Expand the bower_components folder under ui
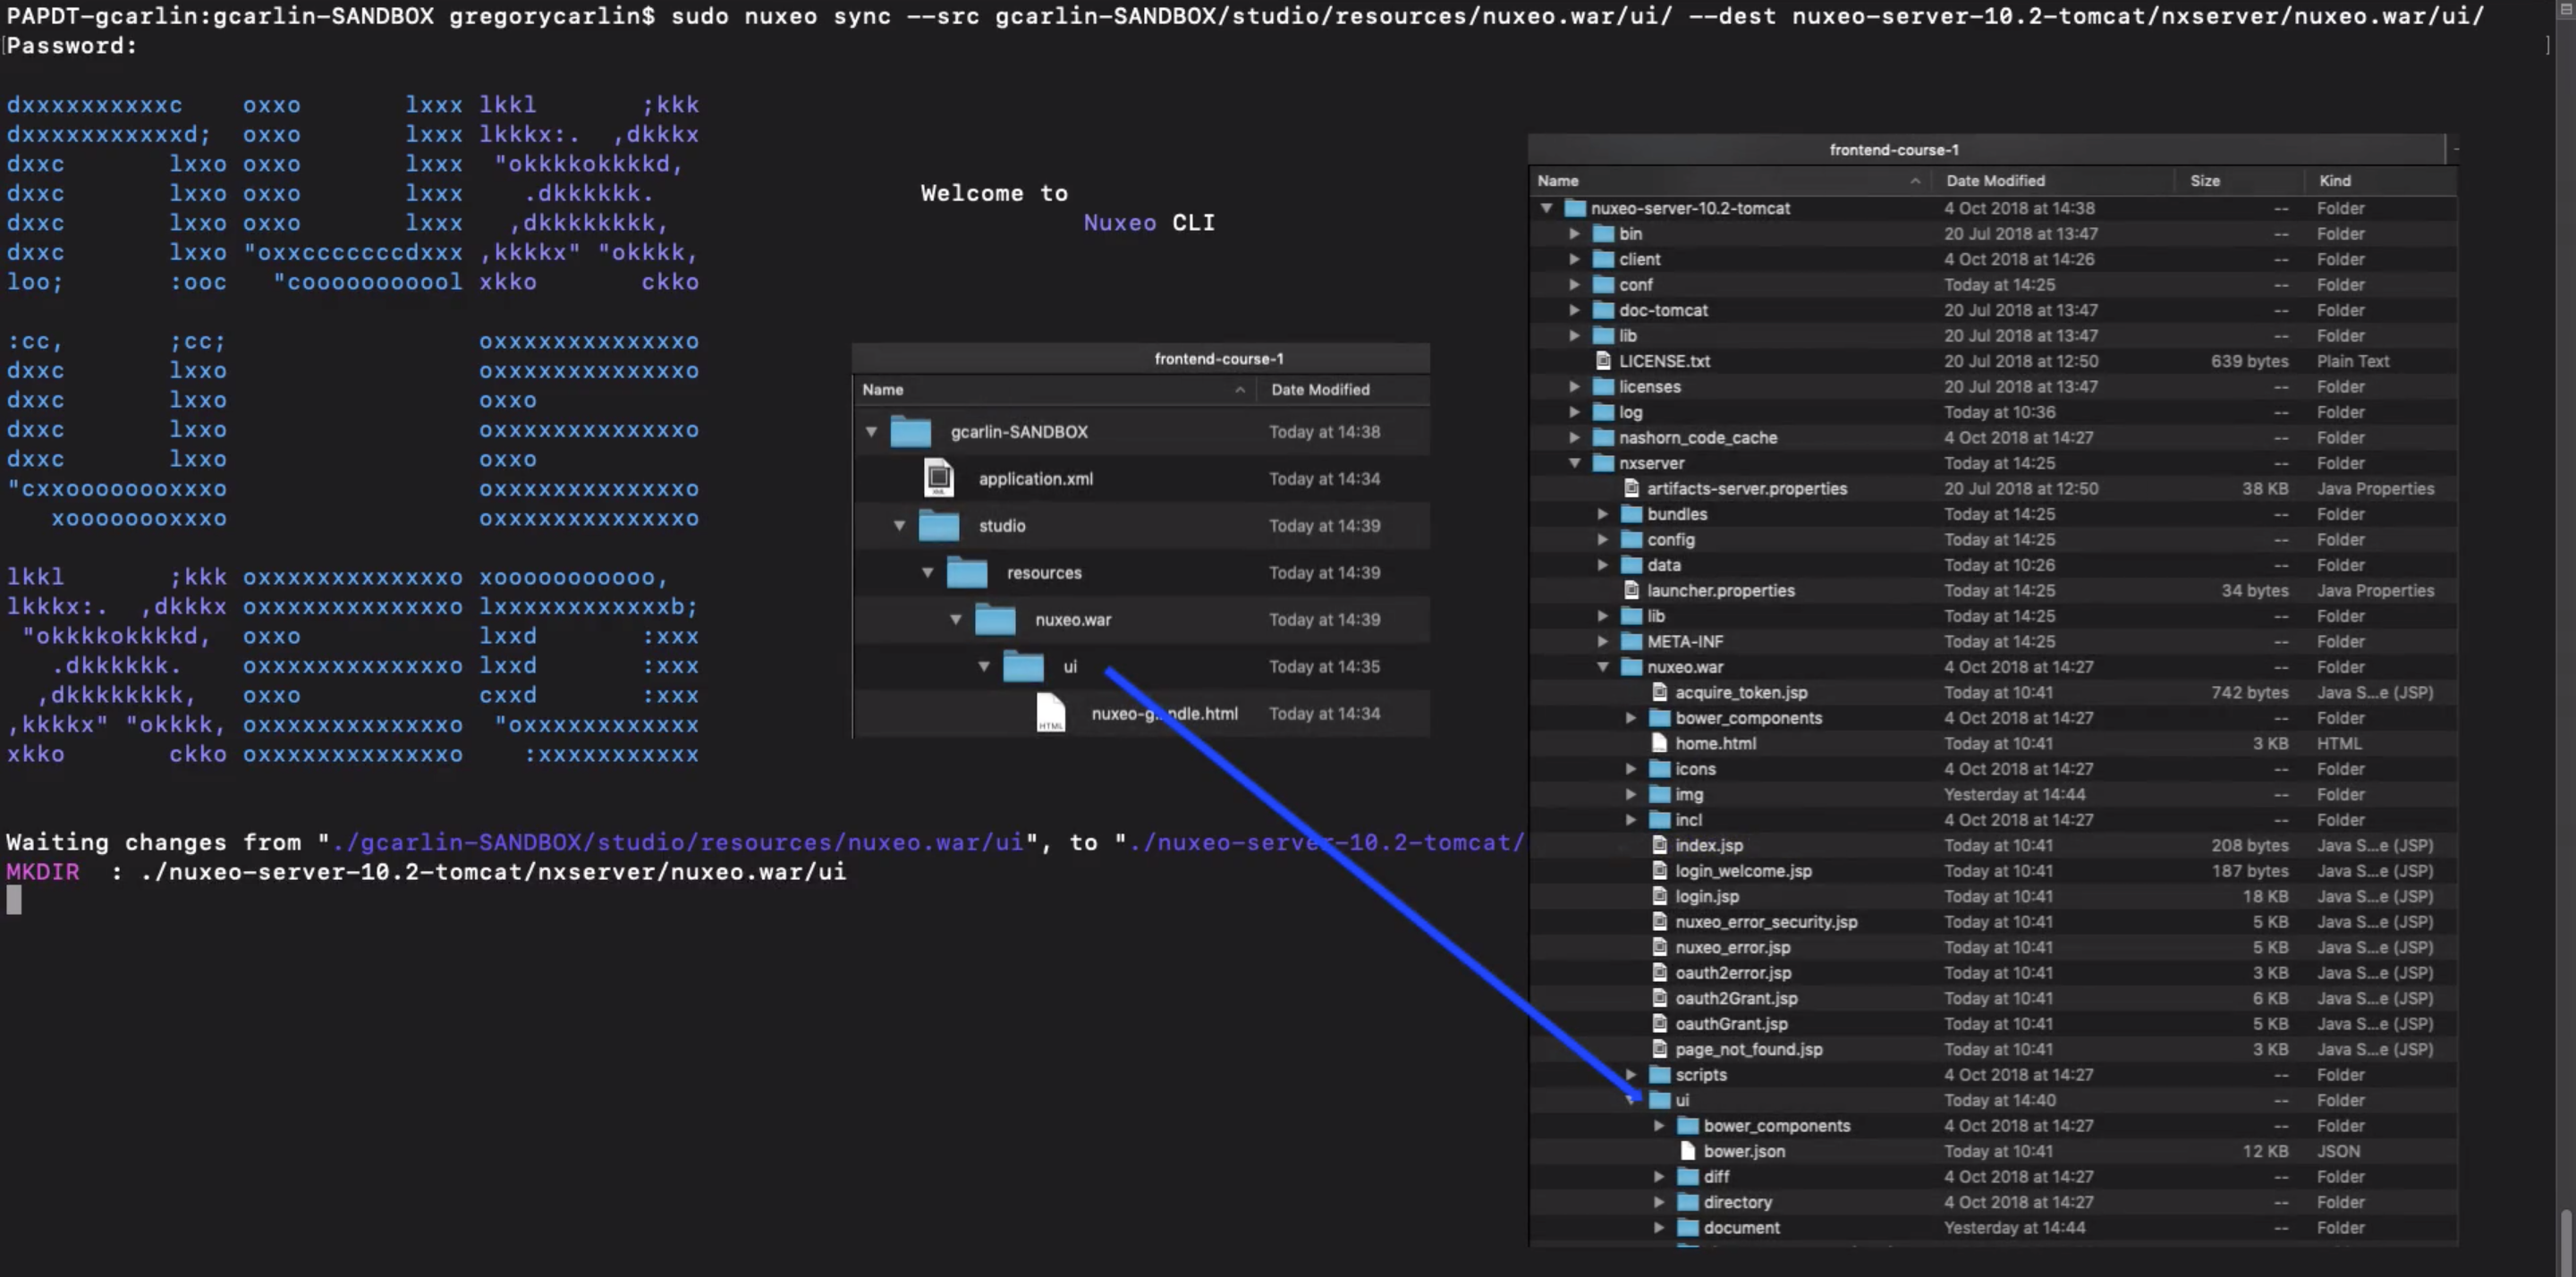The height and width of the screenshot is (1277, 2576). click(x=1658, y=1125)
